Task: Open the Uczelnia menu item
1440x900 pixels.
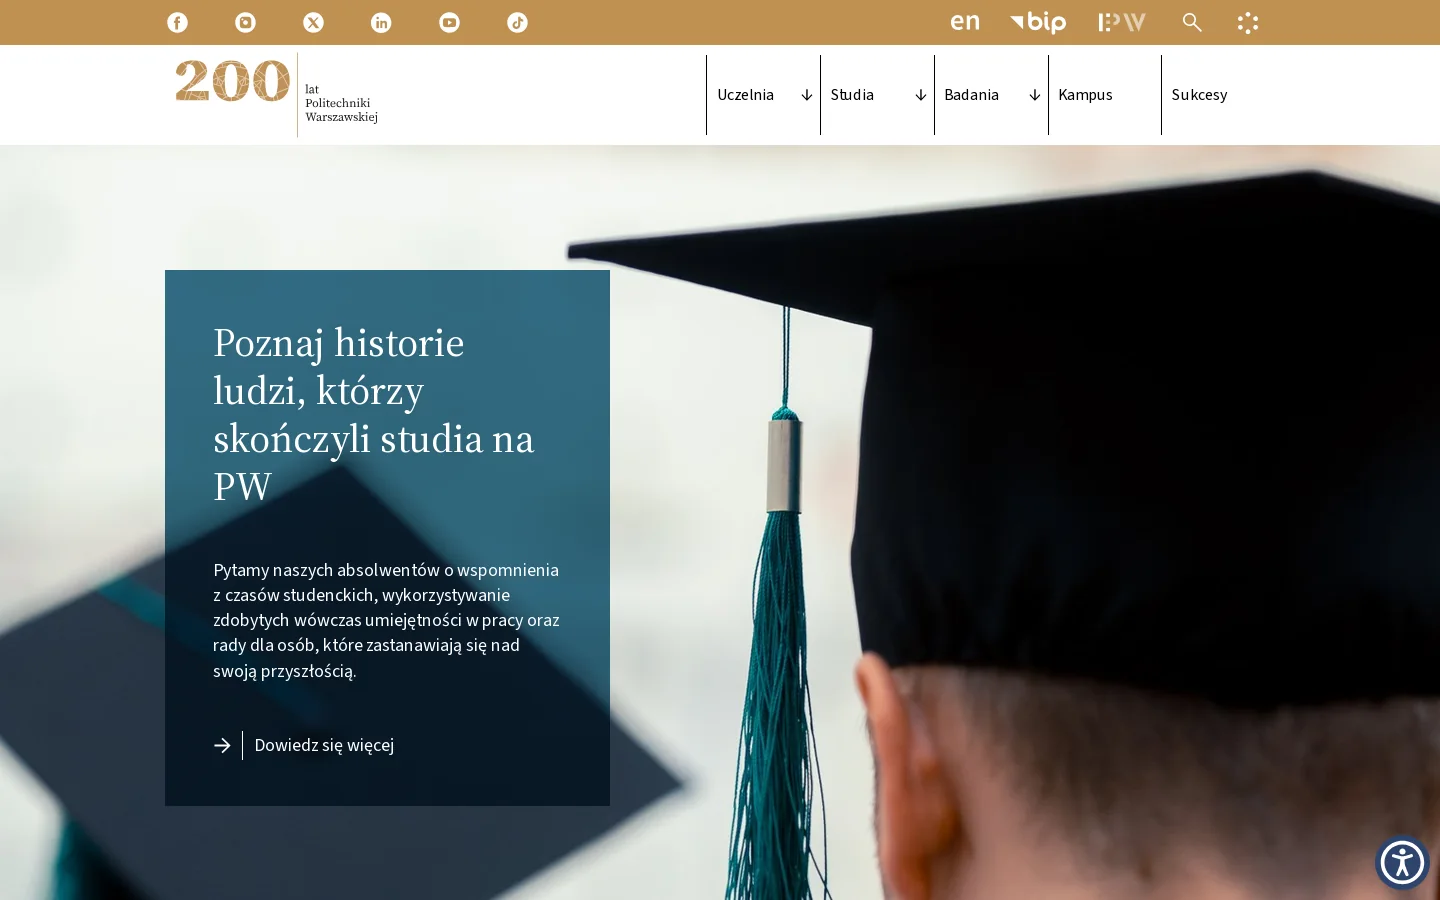Action: 746,95
